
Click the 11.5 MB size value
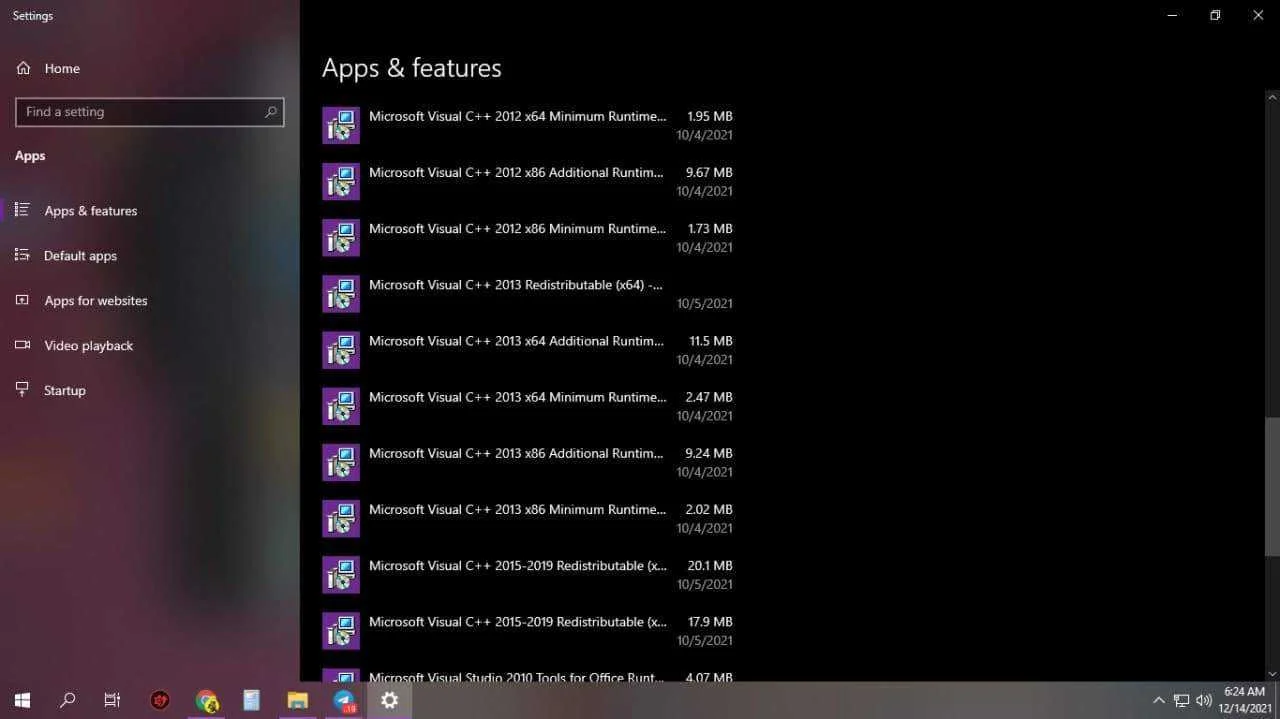point(711,341)
